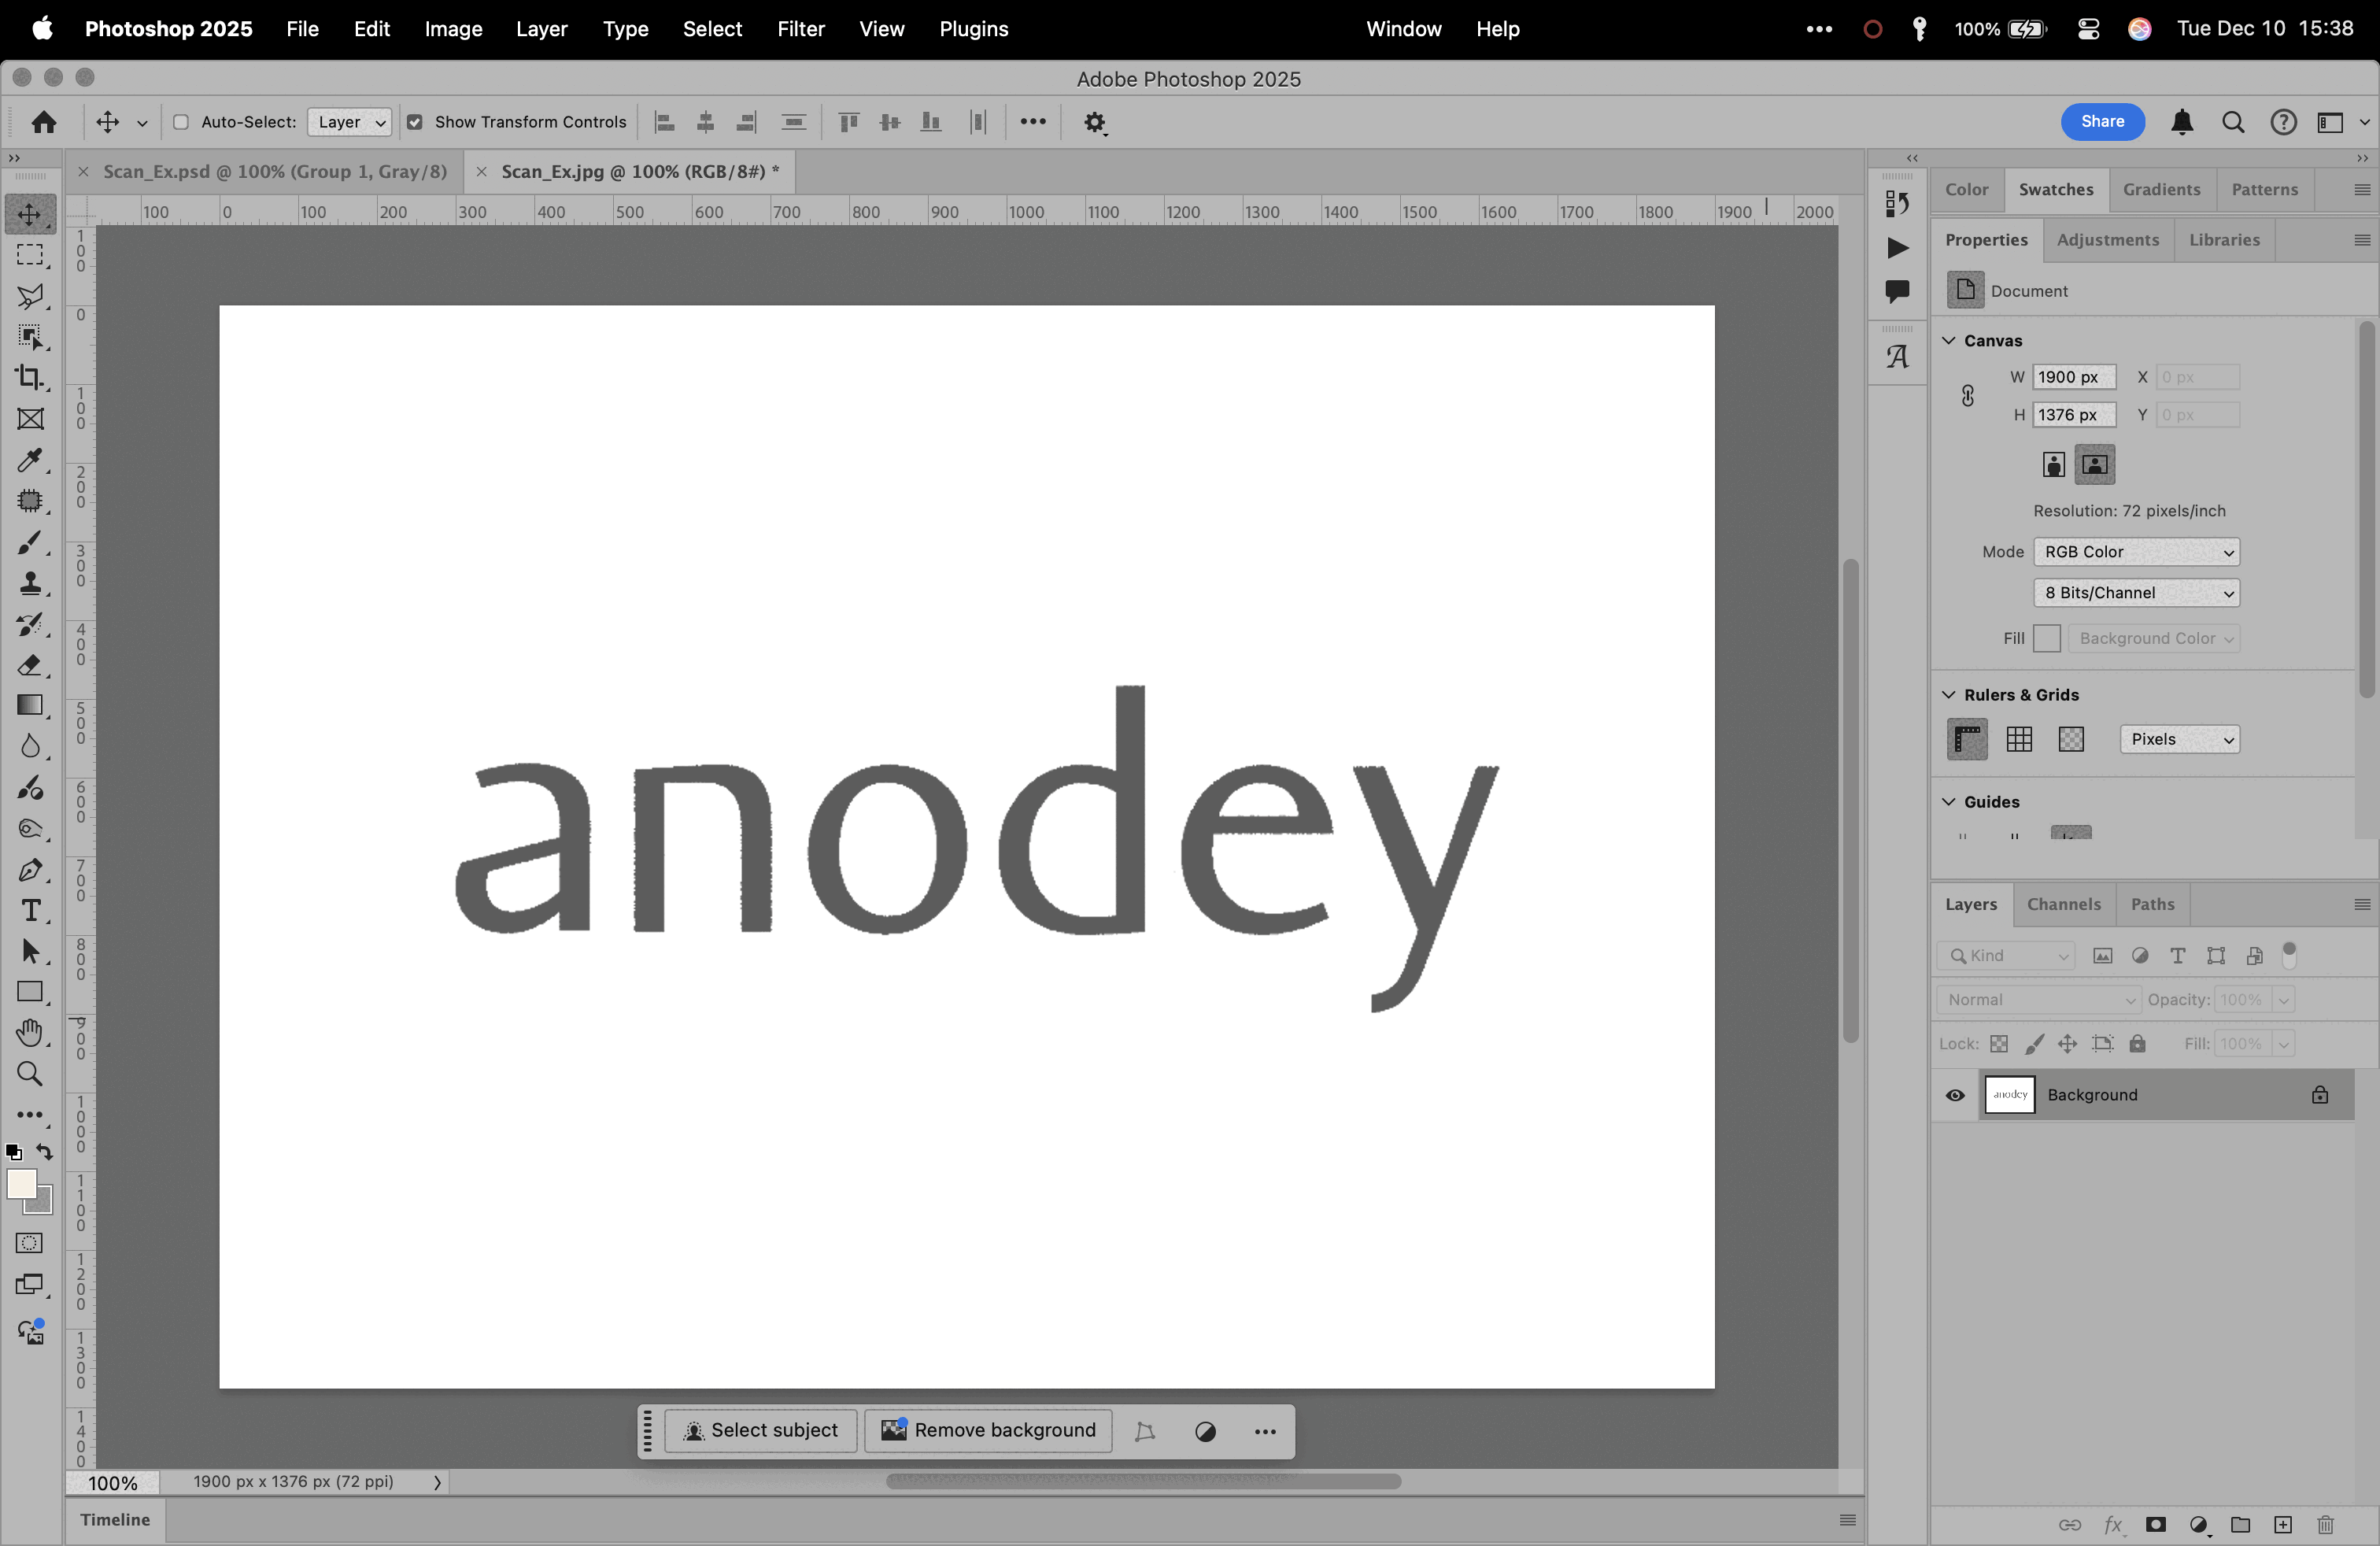Uncheck Show Transform Controls
This screenshot has height=1546, width=2380.
(x=415, y=122)
